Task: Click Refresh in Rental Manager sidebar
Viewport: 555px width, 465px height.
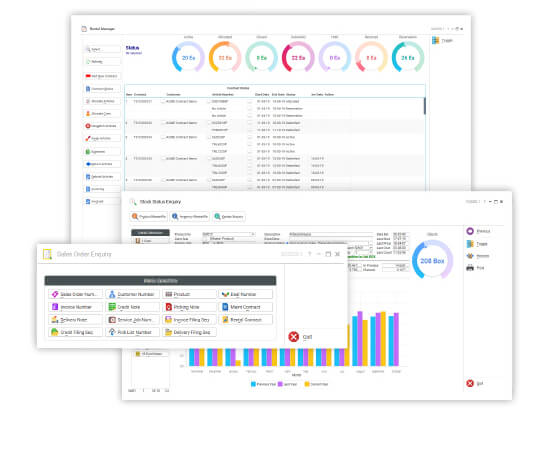Action: click(x=102, y=62)
